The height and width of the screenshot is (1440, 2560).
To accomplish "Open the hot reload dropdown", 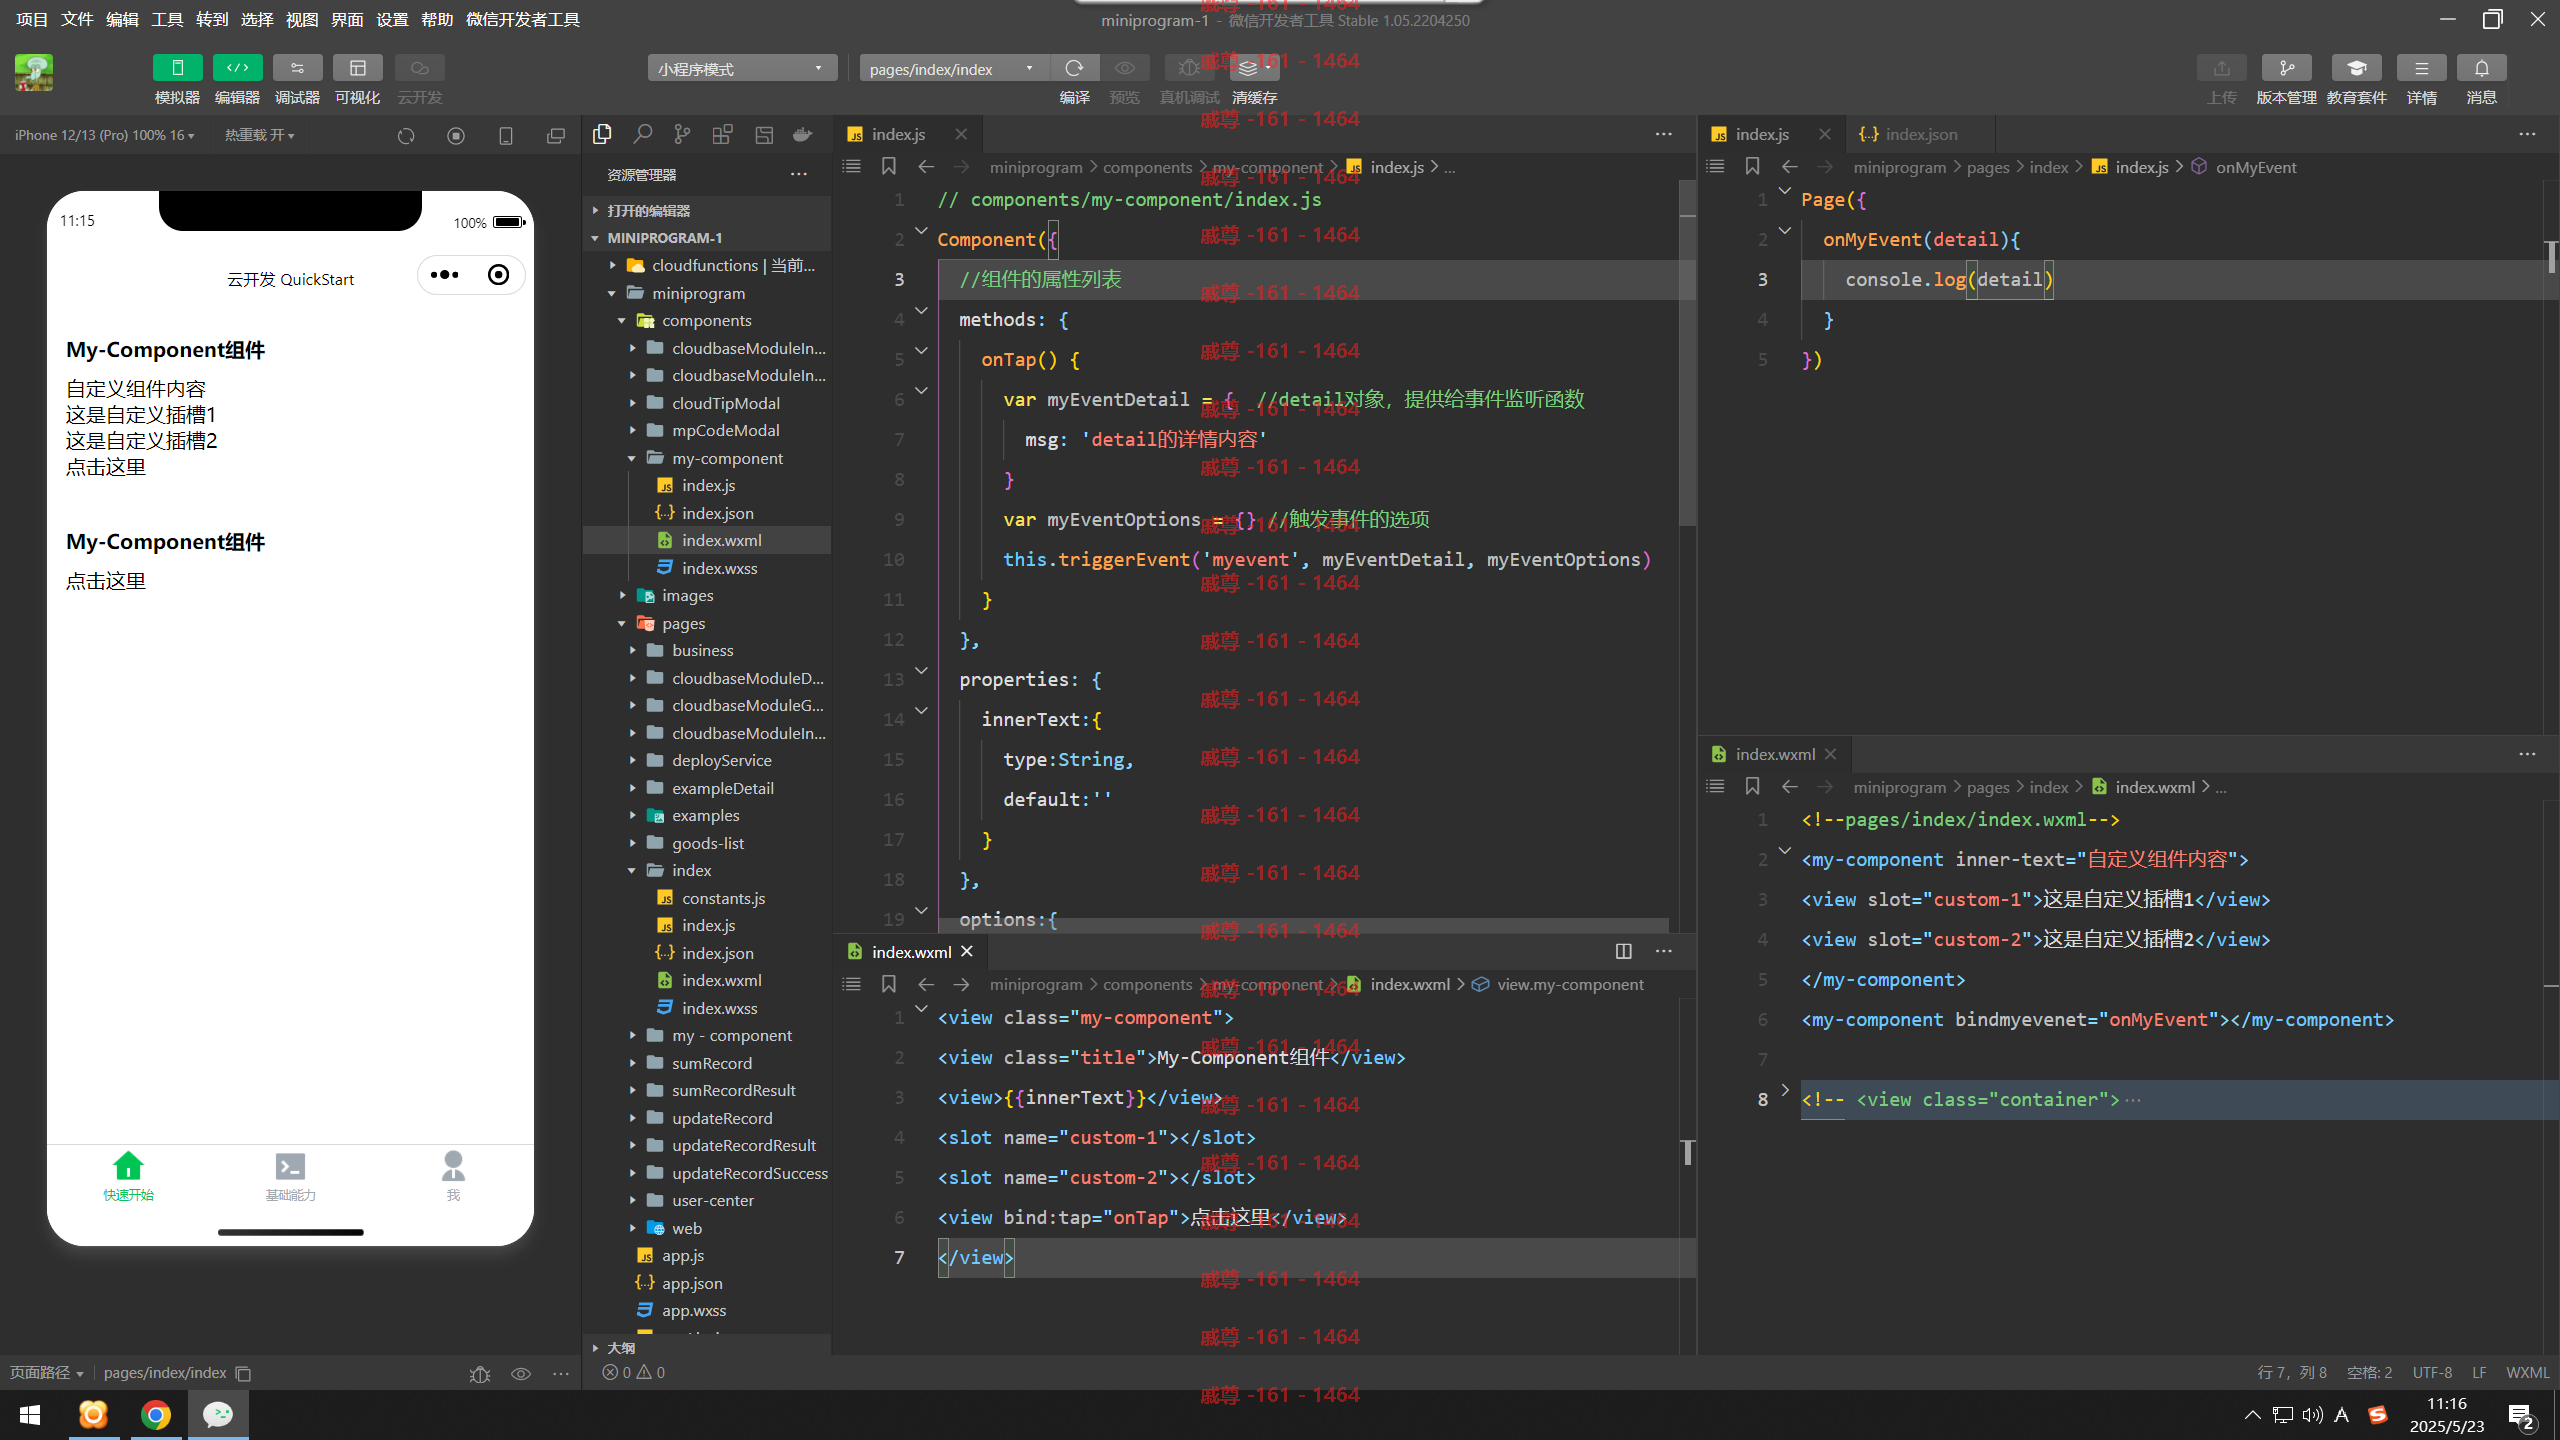I will (x=259, y=135).
